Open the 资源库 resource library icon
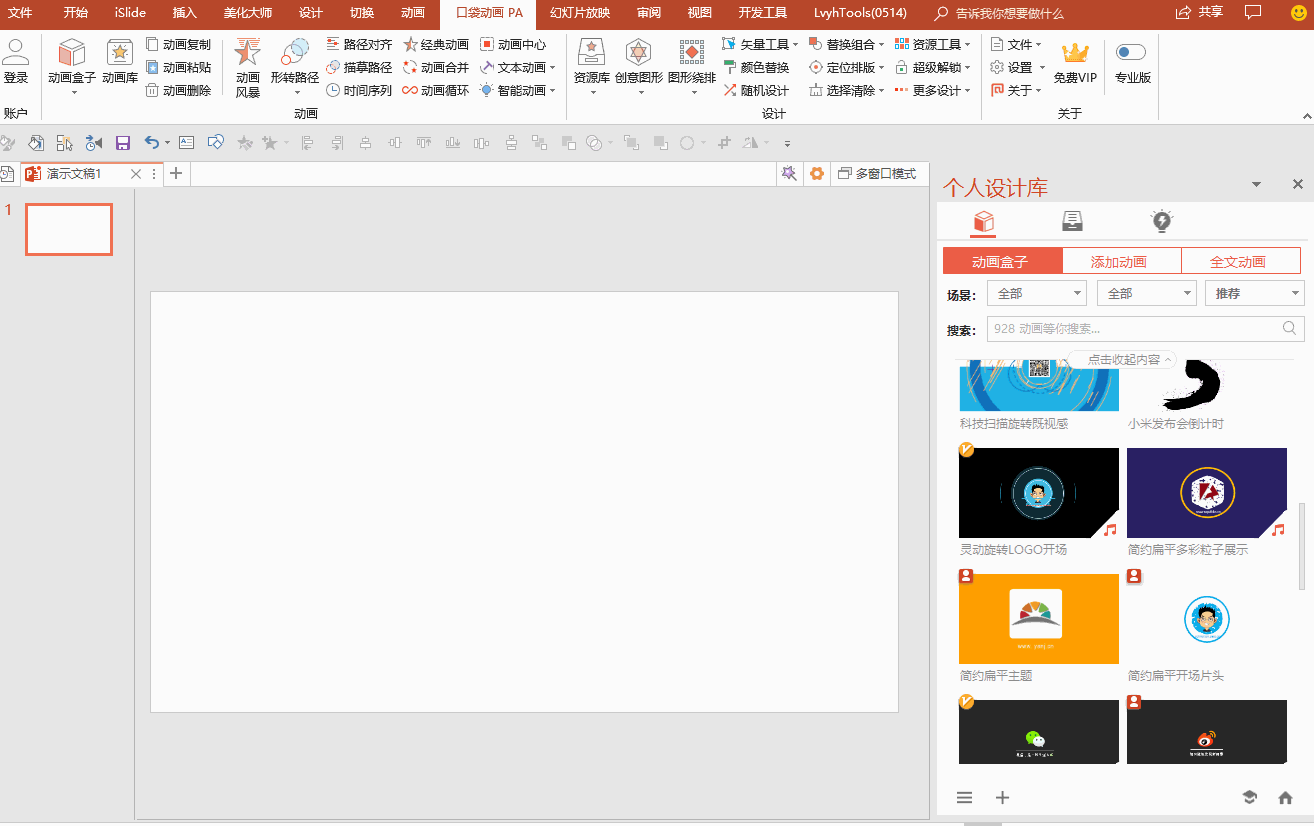This screenshot has height=826, width=1314. click(591, 54)
